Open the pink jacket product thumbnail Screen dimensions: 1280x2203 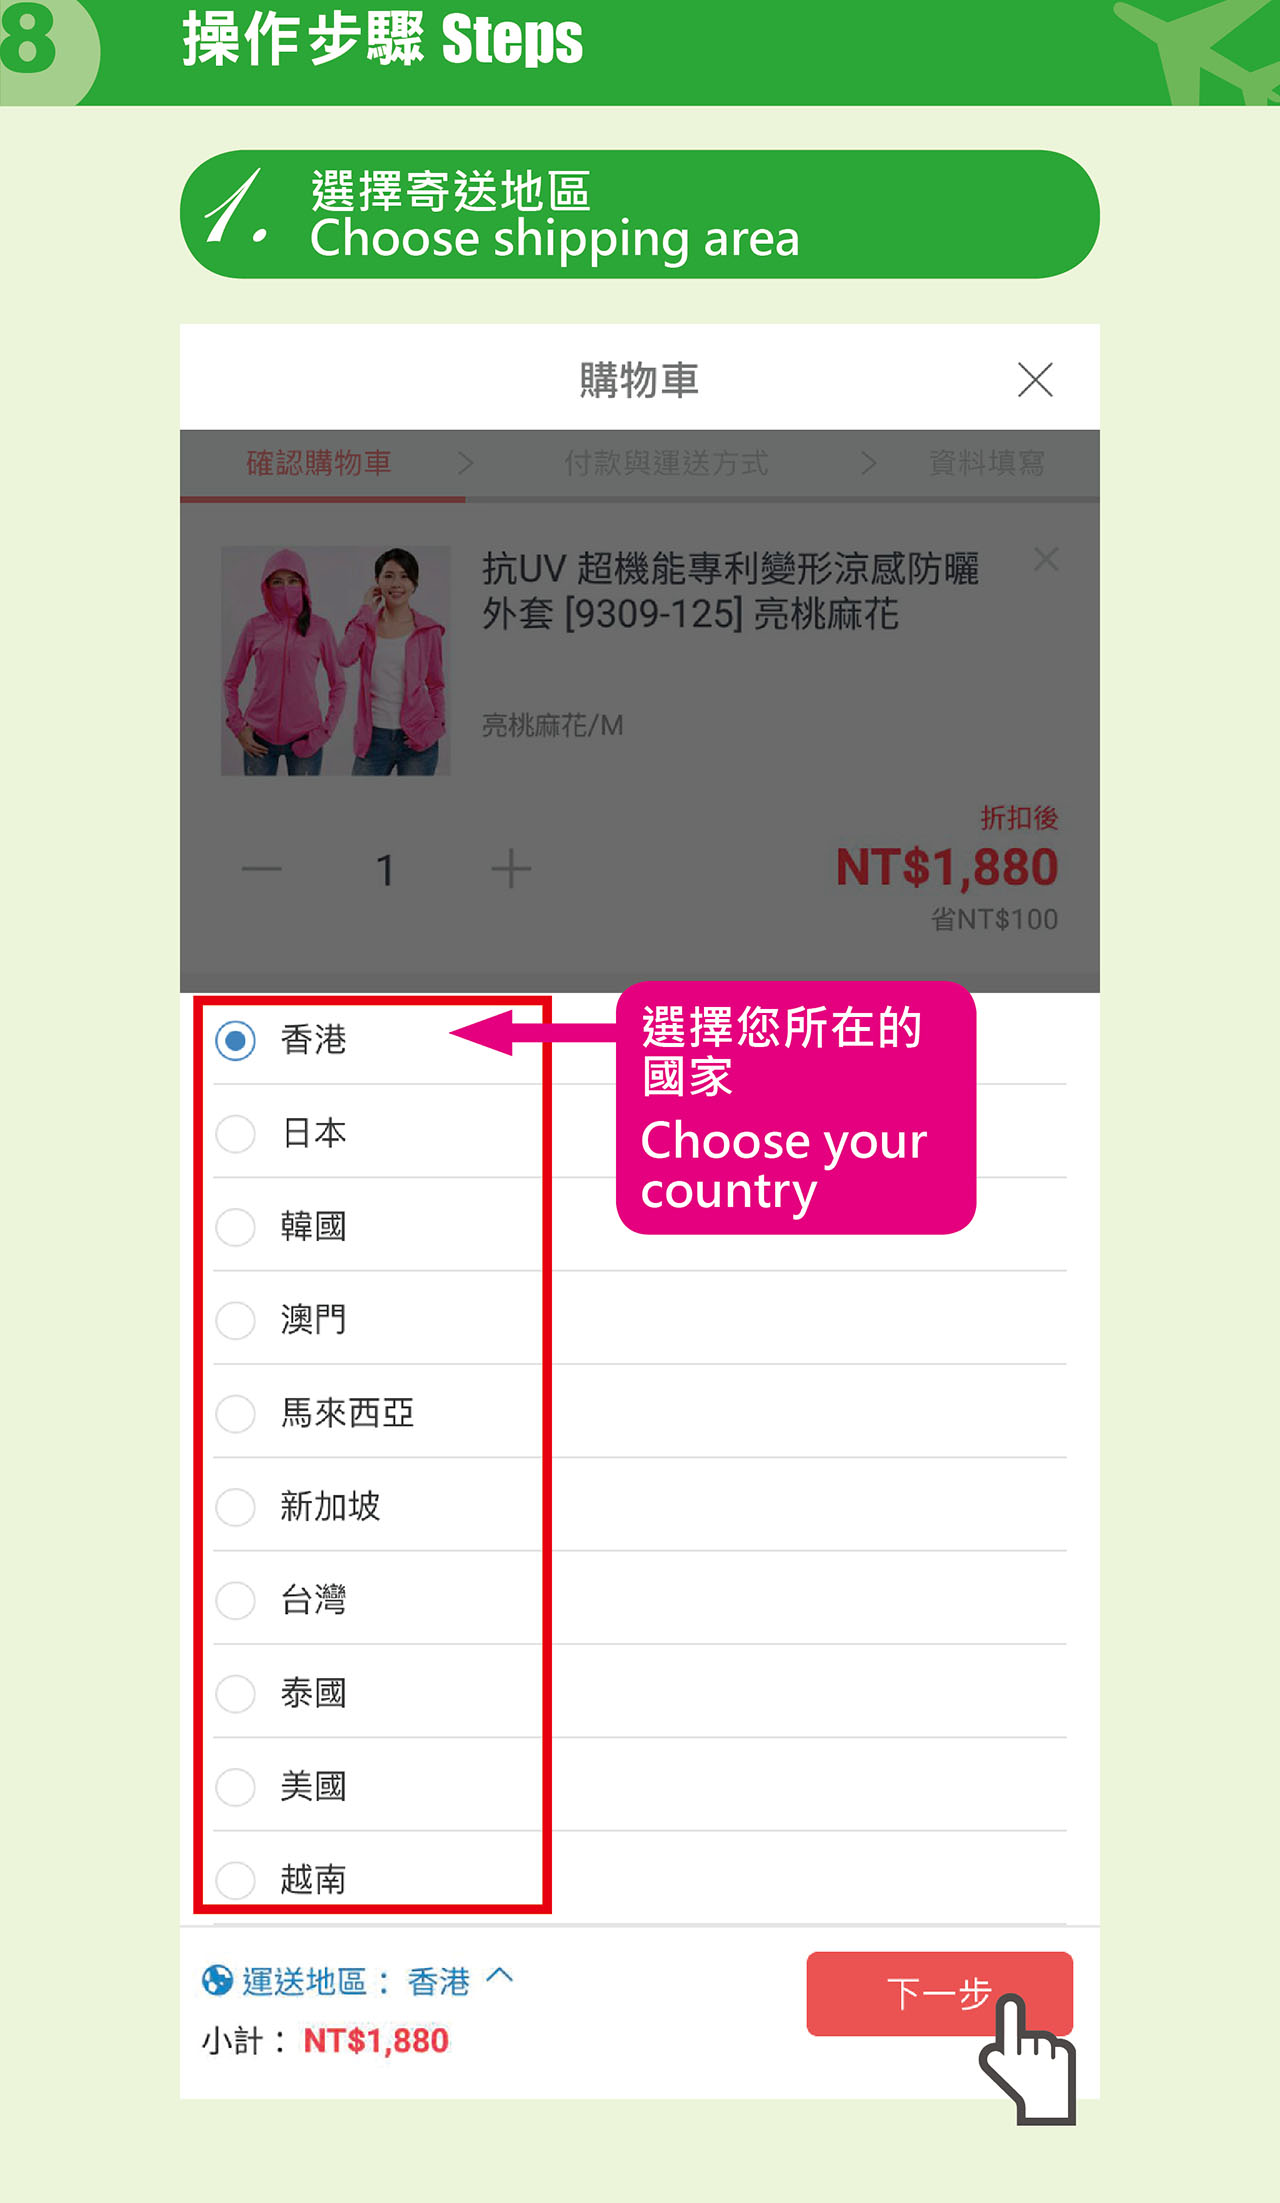click(336, 660)
